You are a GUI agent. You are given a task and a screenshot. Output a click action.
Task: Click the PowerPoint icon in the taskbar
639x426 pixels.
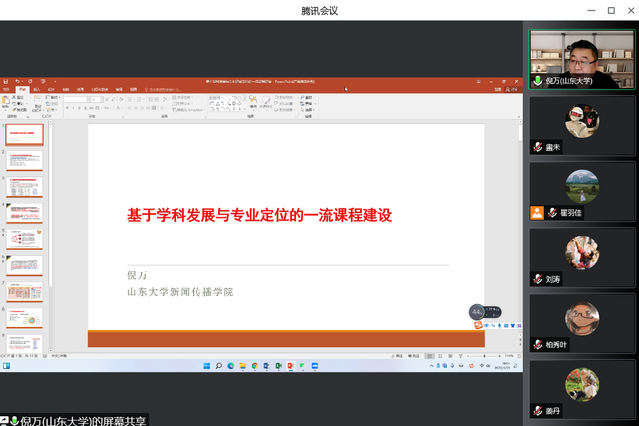[x=291, y=366]
